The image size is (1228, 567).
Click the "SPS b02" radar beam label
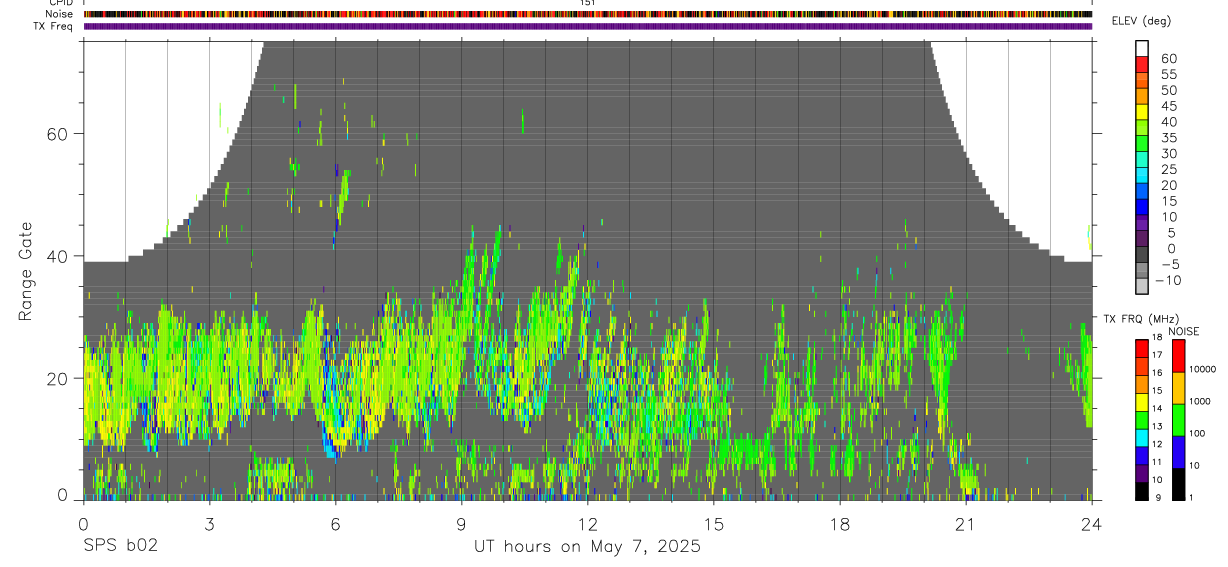120,547
